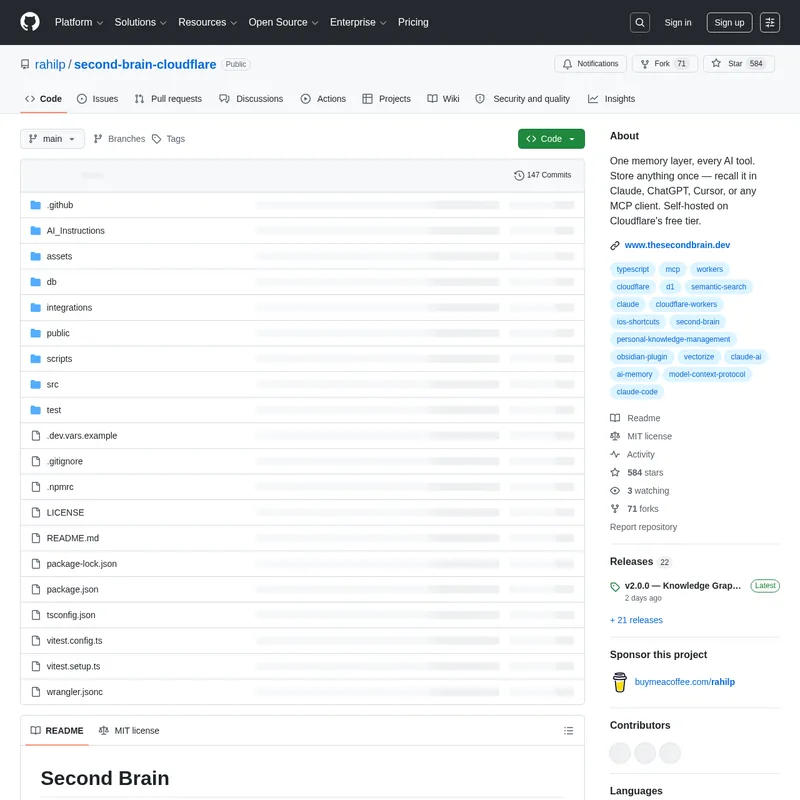
Task: Click the model-context-protocol topic tag
Action: tap(707, 374)
